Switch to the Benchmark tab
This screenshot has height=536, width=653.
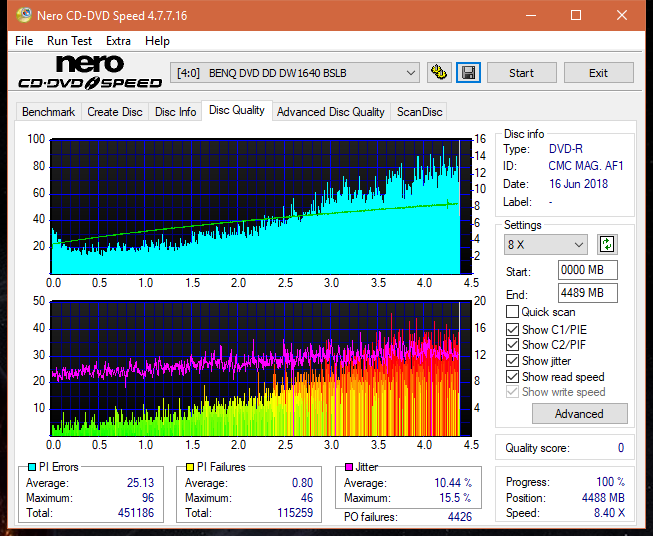coord(49,112)
